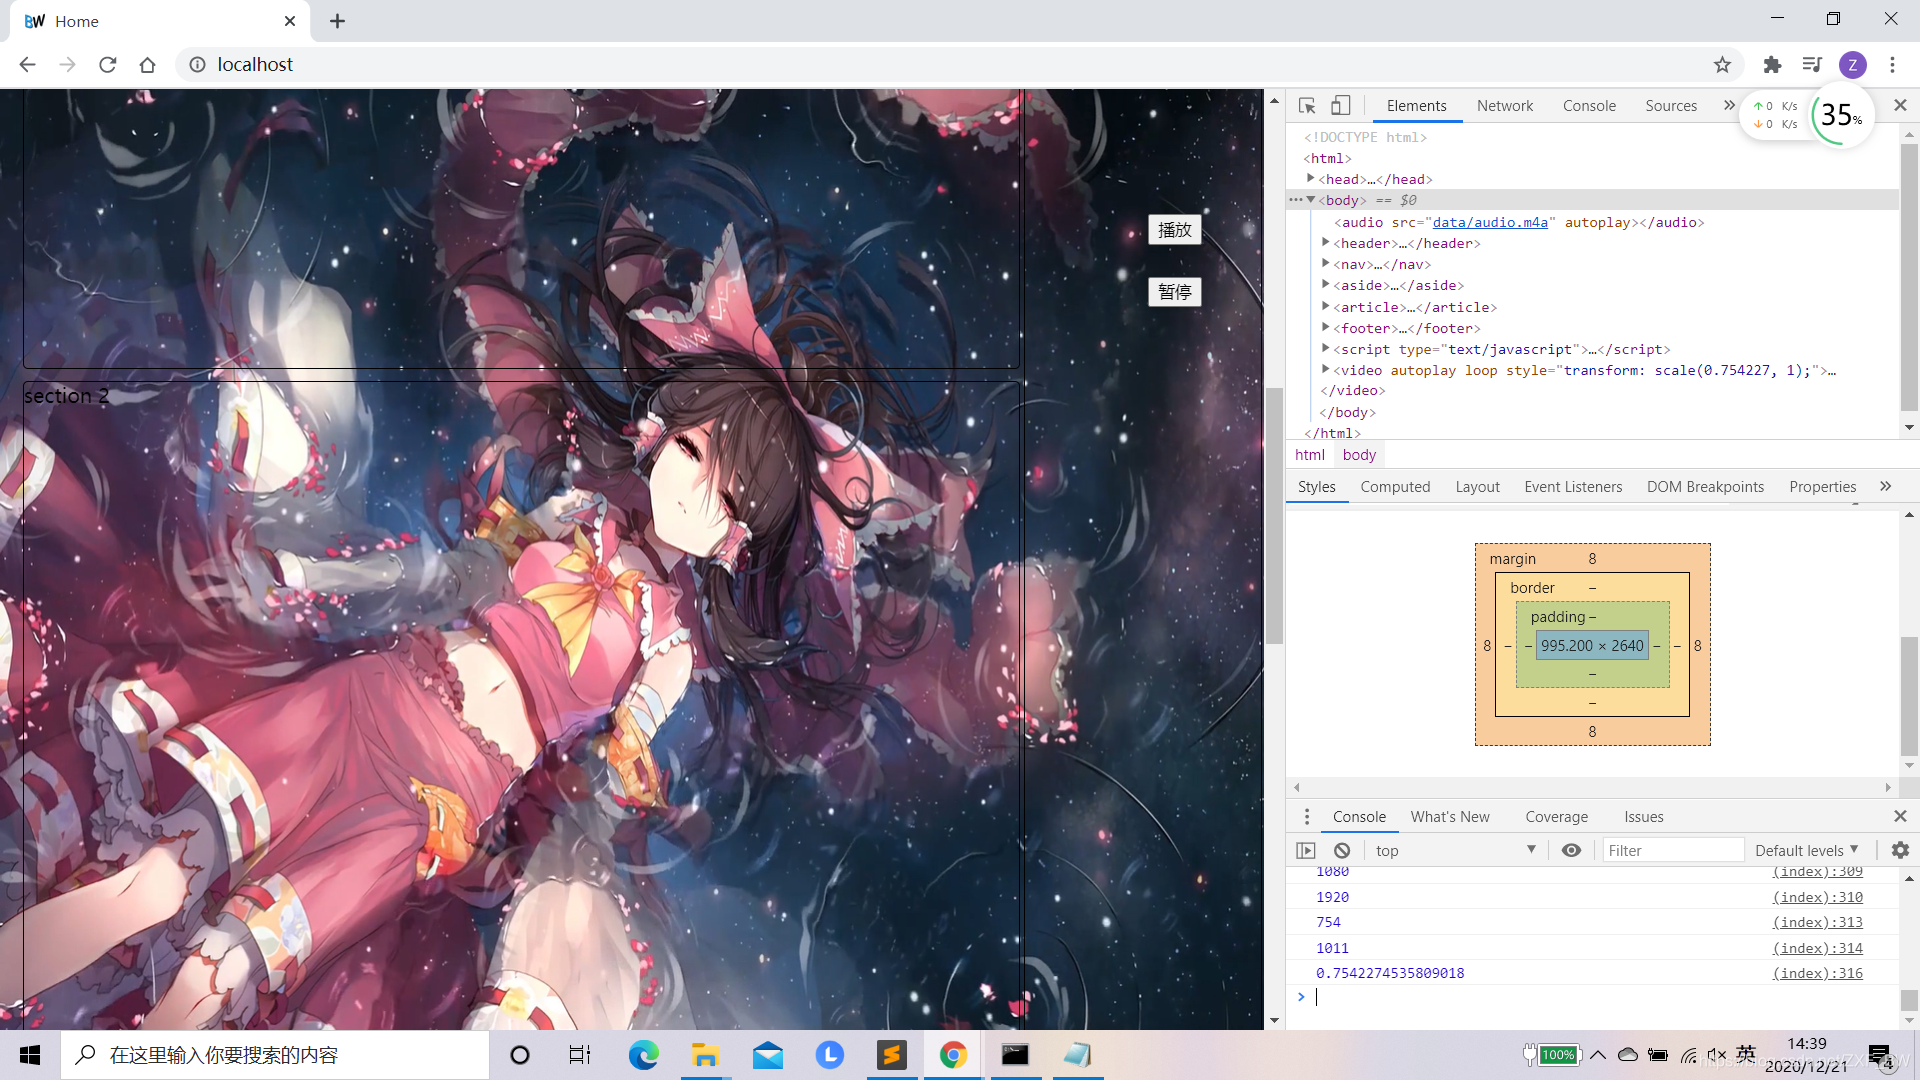1920x1080 pixels.
Task: Click the 播放 play button
Action: click(1174, 230)
